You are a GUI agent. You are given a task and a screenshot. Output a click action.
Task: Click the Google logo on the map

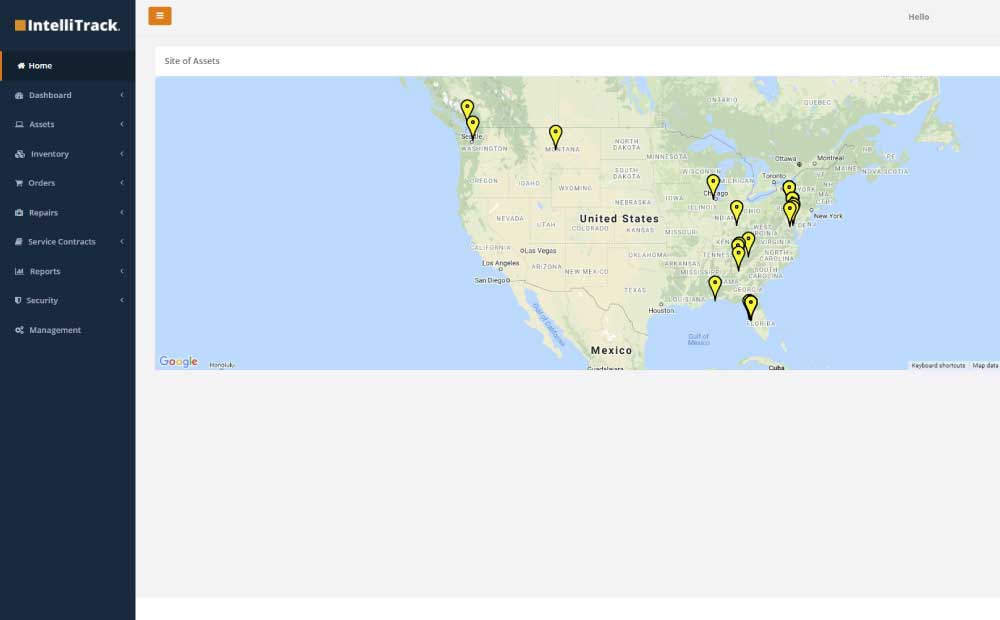tap(179, 362)
